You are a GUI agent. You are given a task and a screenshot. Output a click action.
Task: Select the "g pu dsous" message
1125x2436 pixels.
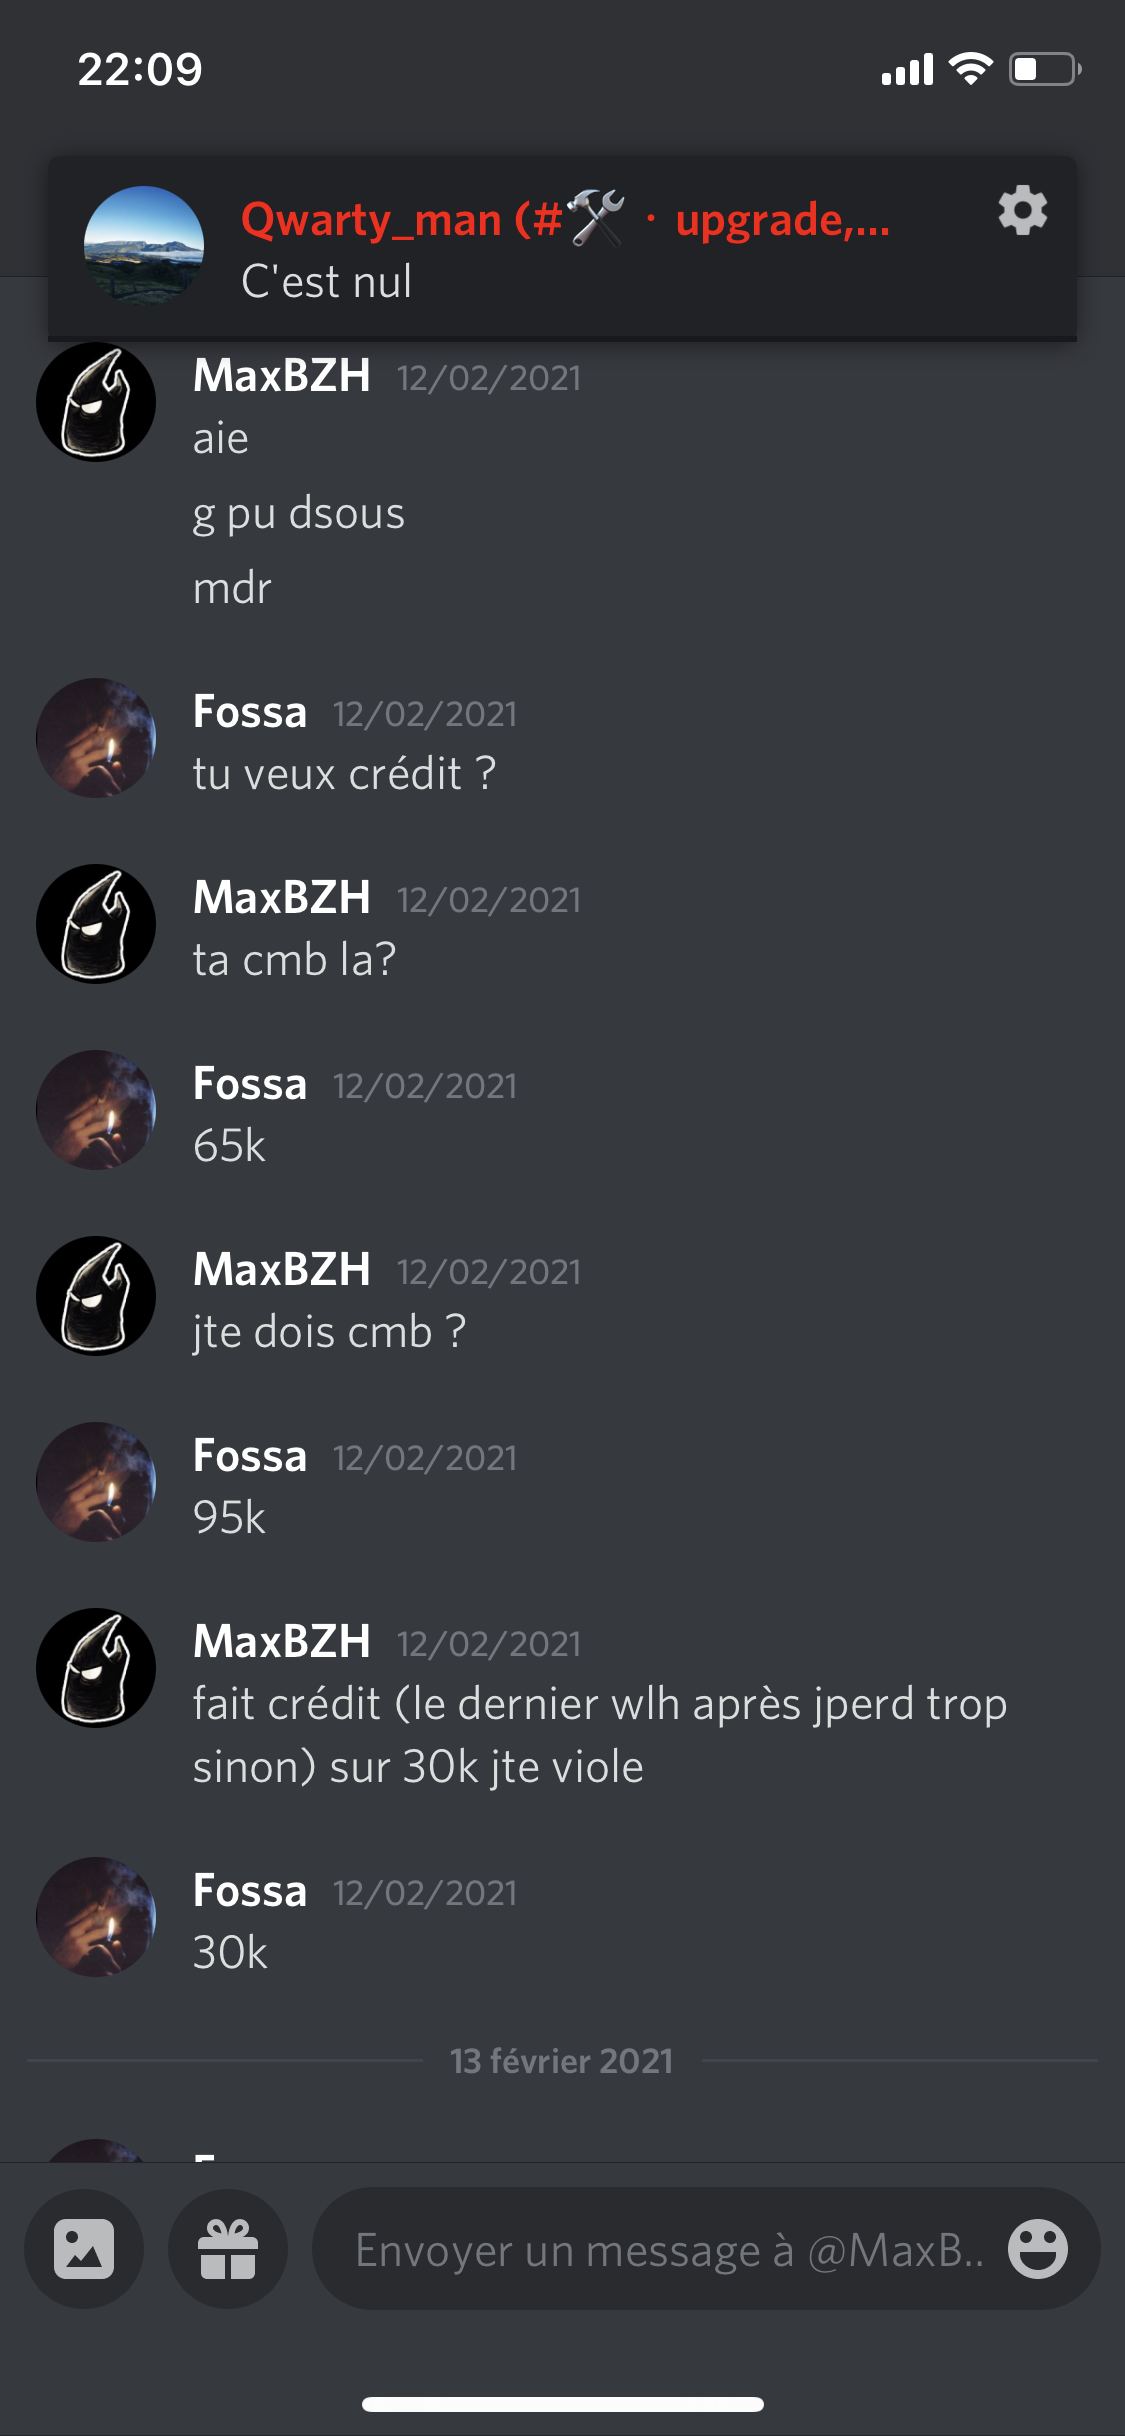click(x=299, y=514)
